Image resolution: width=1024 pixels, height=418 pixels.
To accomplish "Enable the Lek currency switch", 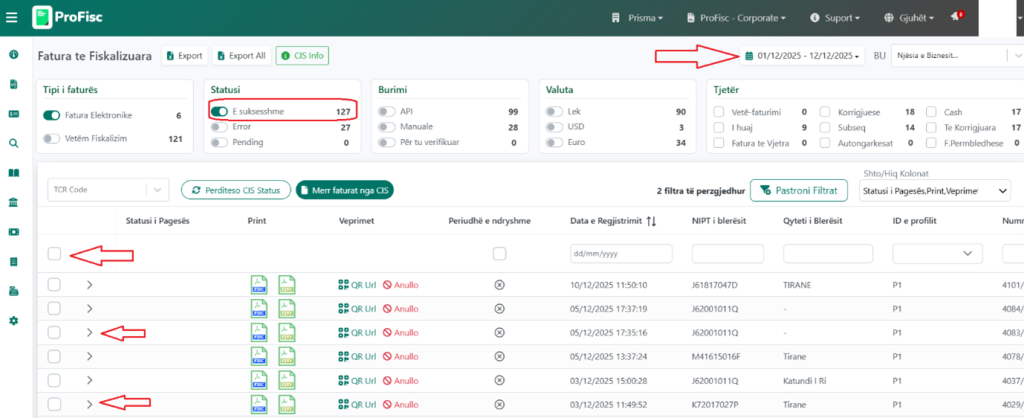I will point(555,112).
